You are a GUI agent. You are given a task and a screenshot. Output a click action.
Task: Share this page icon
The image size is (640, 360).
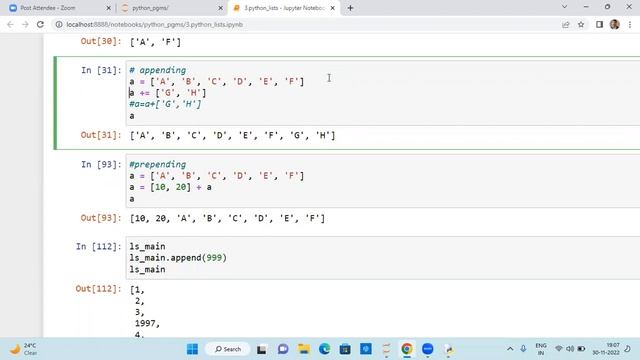566,24
